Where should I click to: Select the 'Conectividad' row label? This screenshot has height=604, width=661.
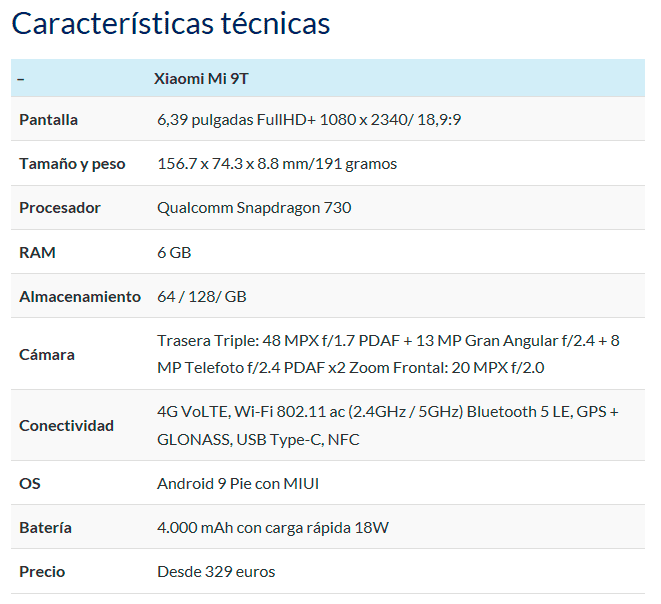(67, 426)
